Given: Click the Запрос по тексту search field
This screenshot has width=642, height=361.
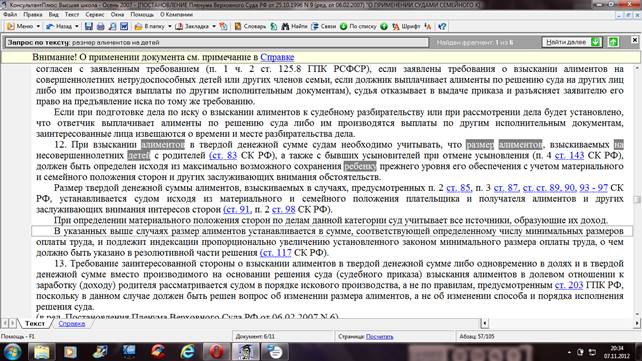Looking at the screenshot, I should click(x=216, y=42).
